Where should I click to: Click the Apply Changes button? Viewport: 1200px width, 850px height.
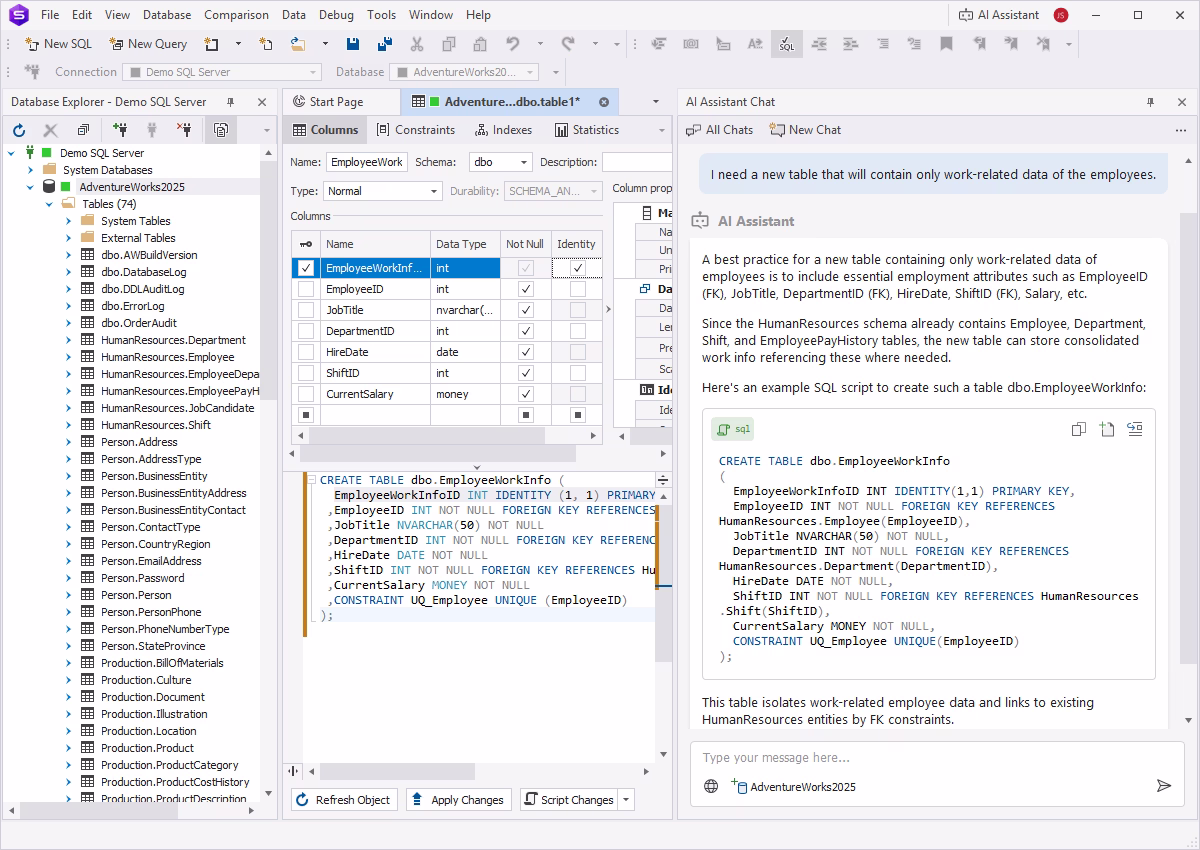click(459, 800)
